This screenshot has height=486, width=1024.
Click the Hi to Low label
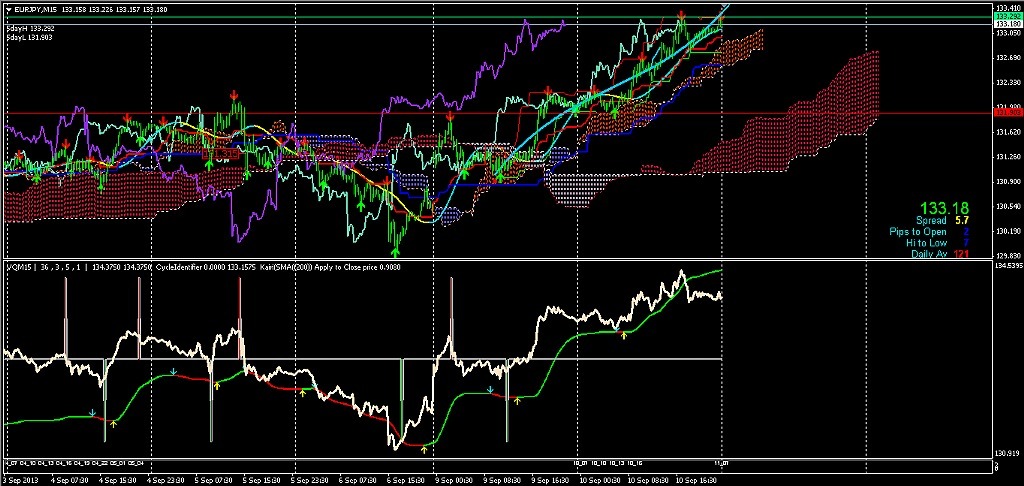[926, 242]
